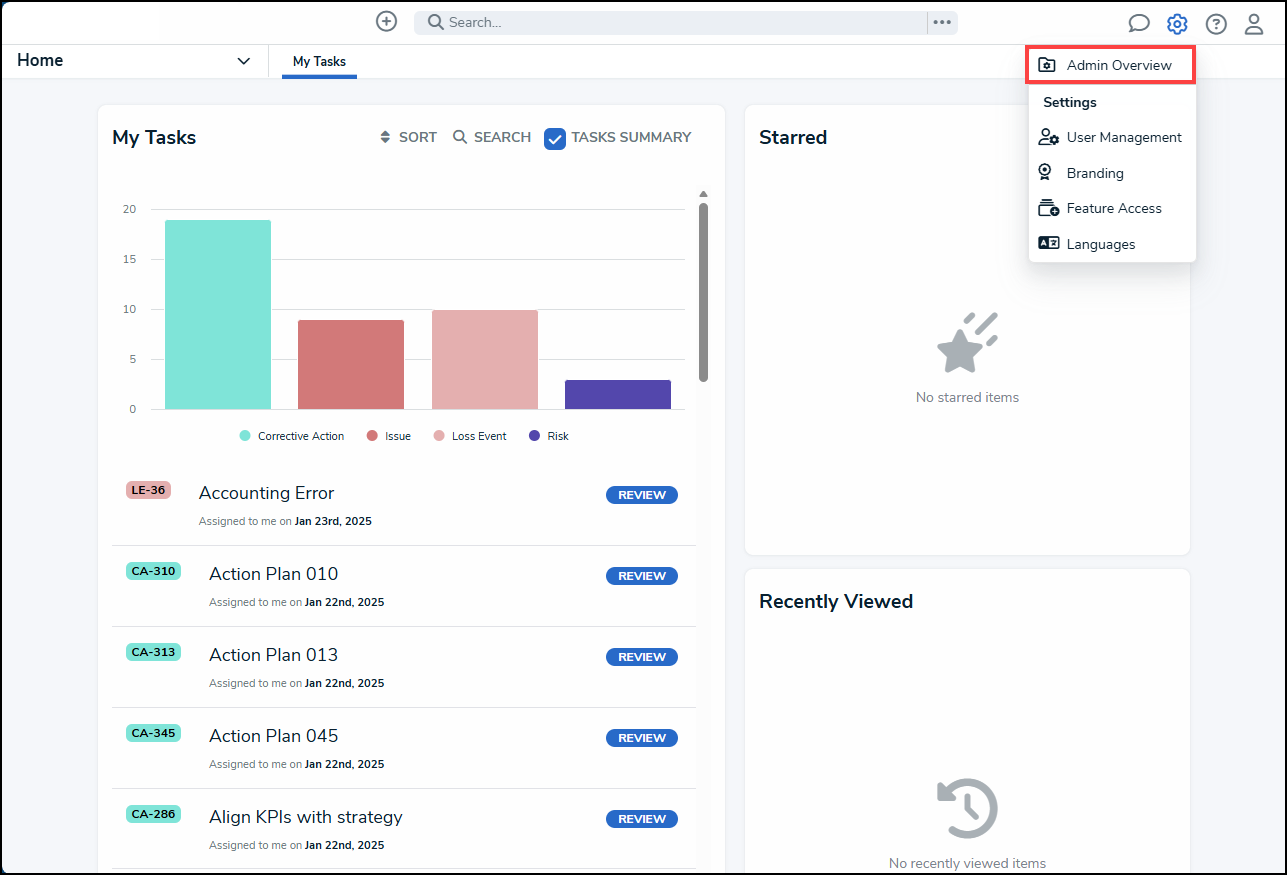Open the Align KPIs with strategy task link

pos(305,816)
